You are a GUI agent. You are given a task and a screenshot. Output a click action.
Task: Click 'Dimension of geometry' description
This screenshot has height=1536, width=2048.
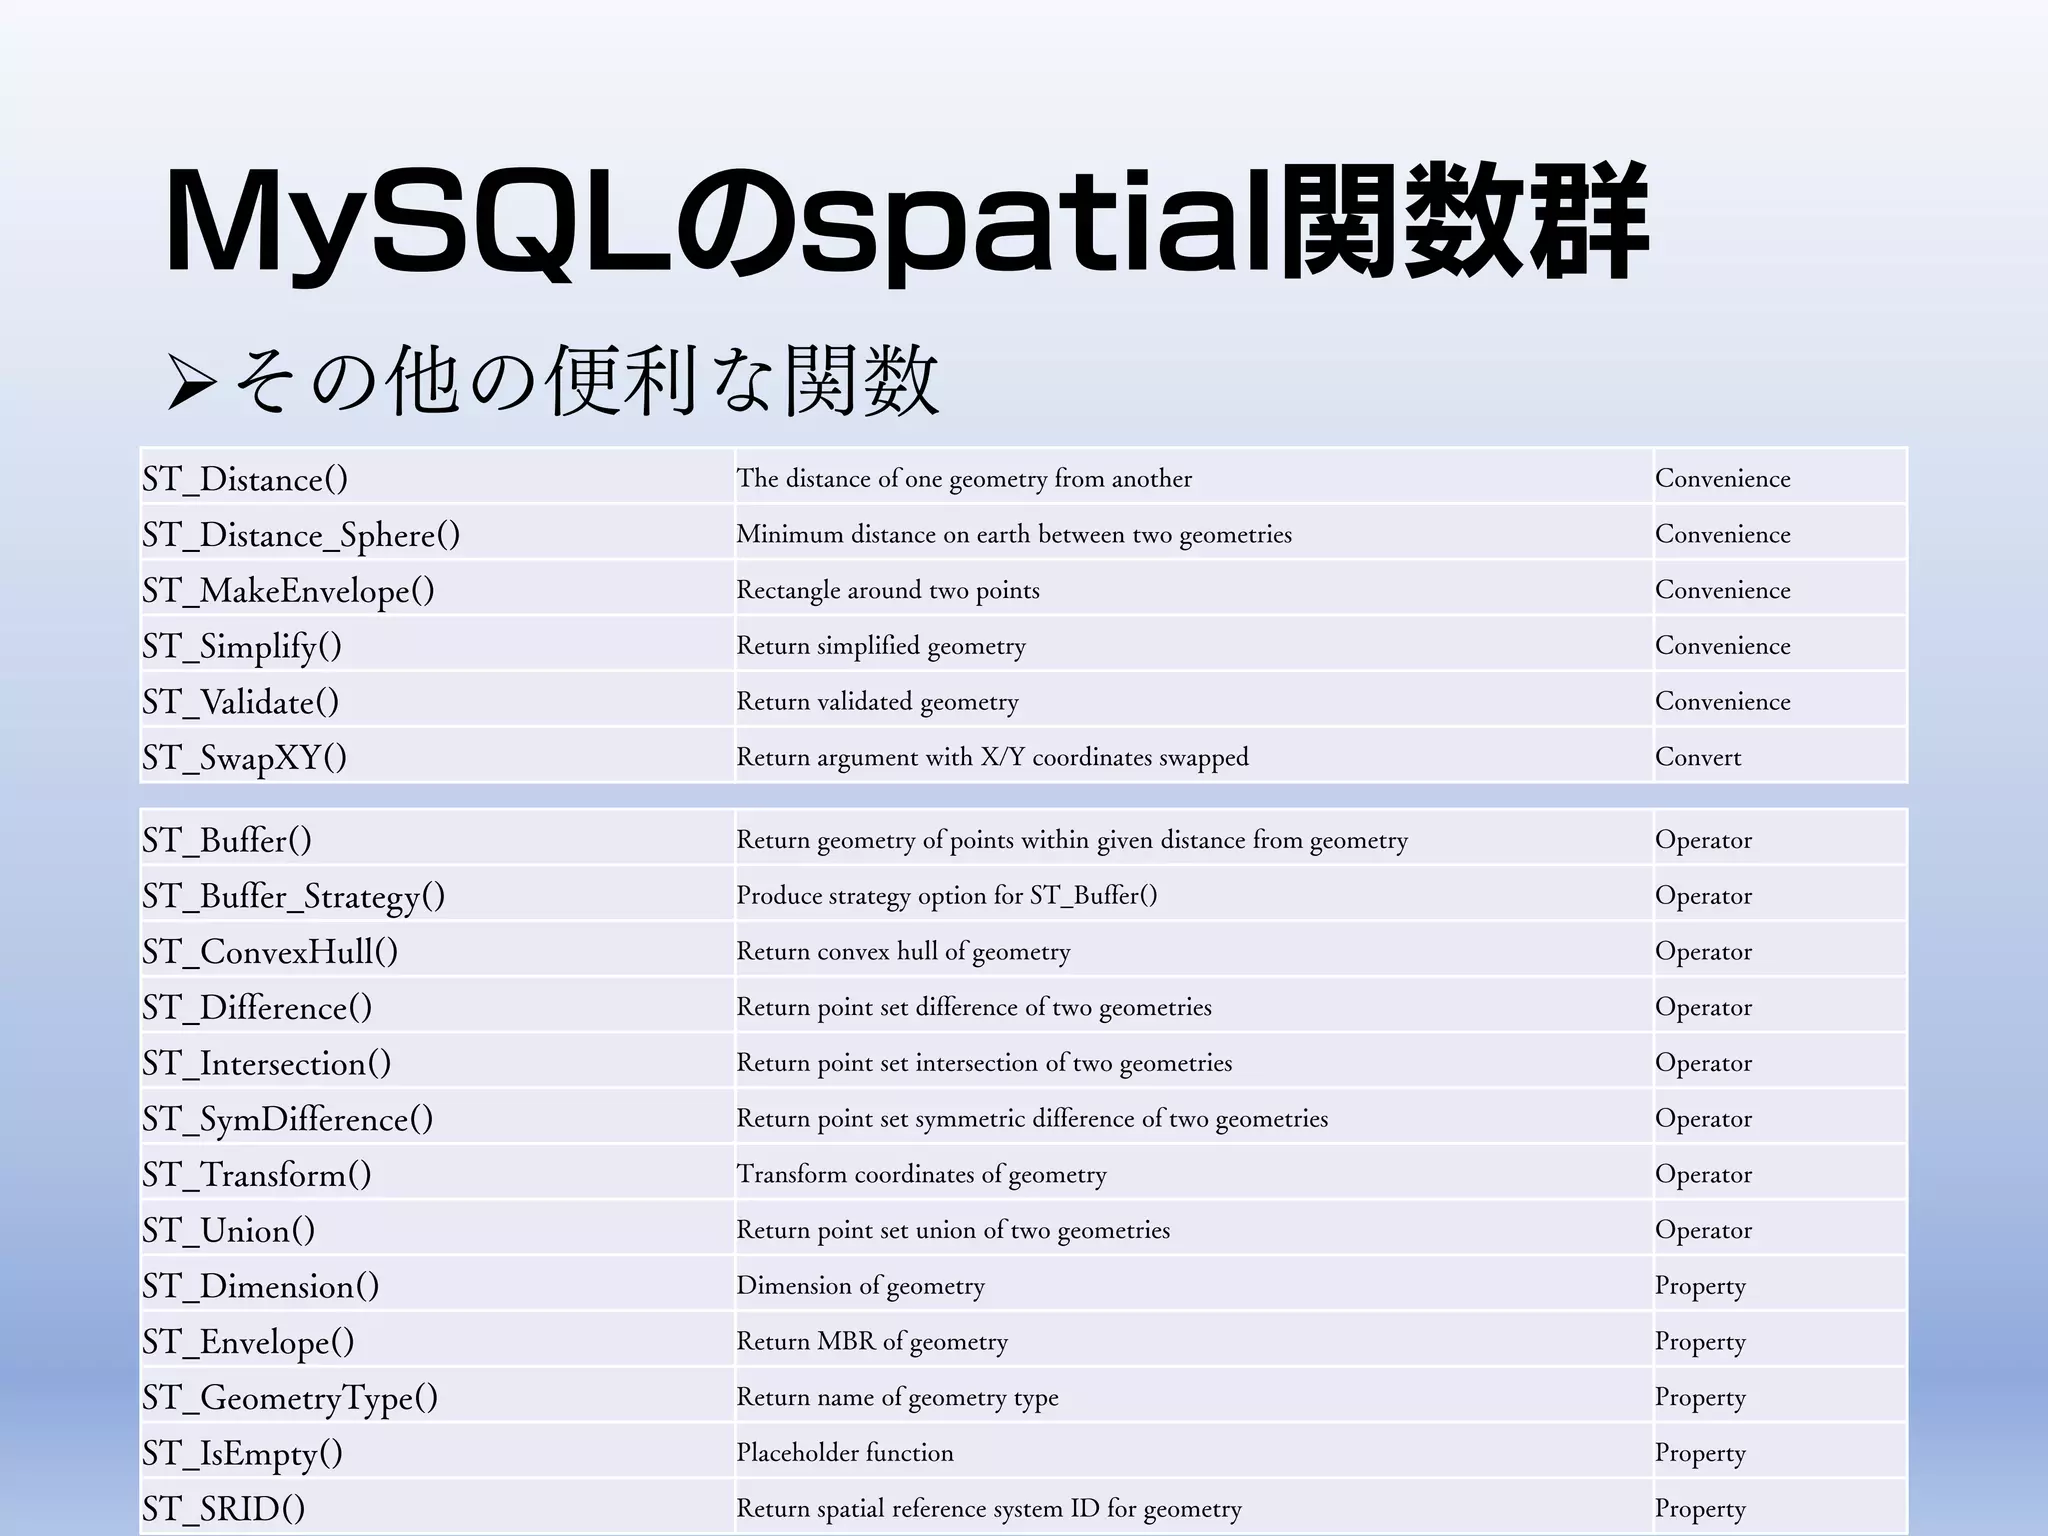(861, 1286)
